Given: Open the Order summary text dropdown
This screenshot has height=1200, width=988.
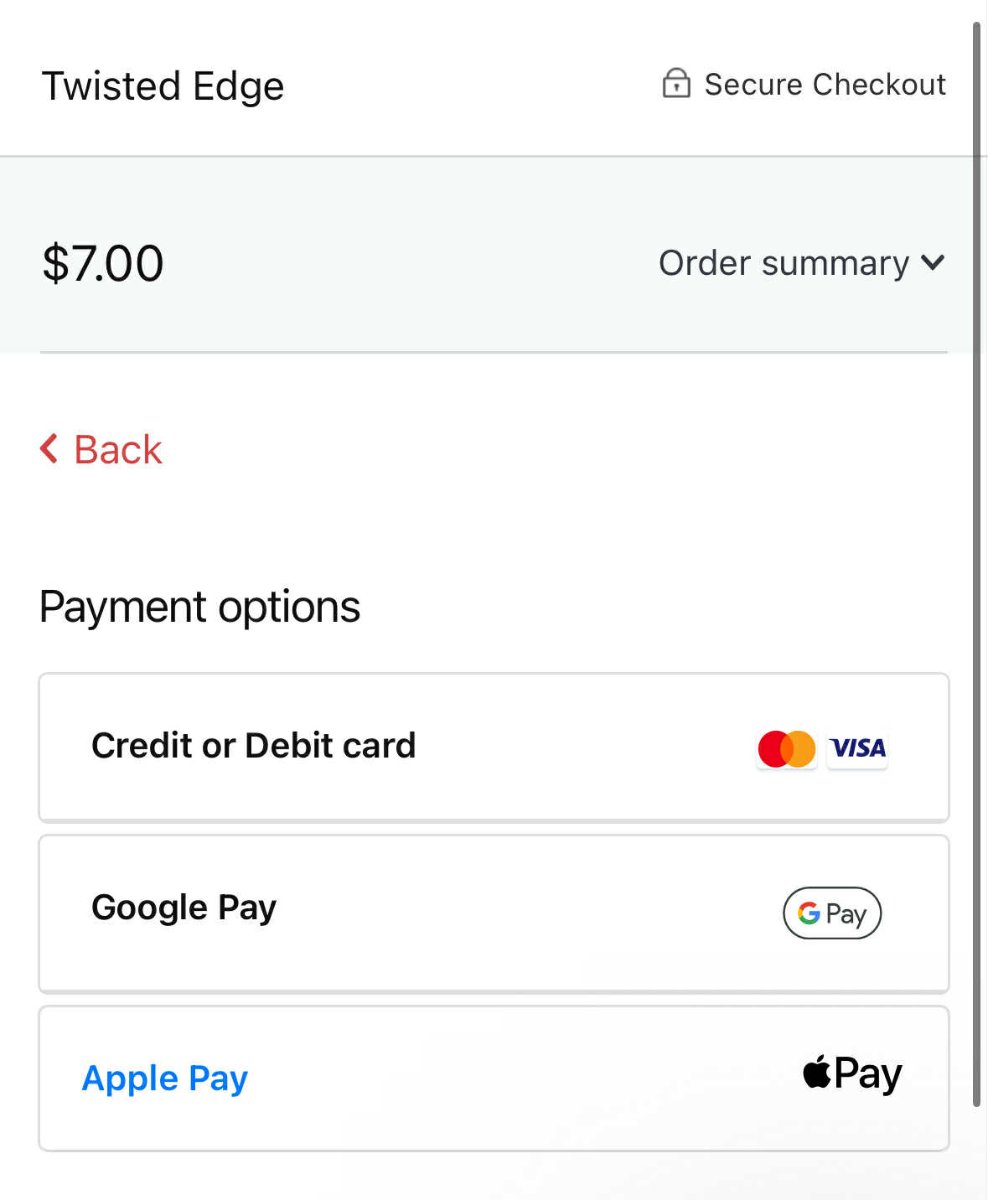Looking at the screenshot, I should coord(783,263).
